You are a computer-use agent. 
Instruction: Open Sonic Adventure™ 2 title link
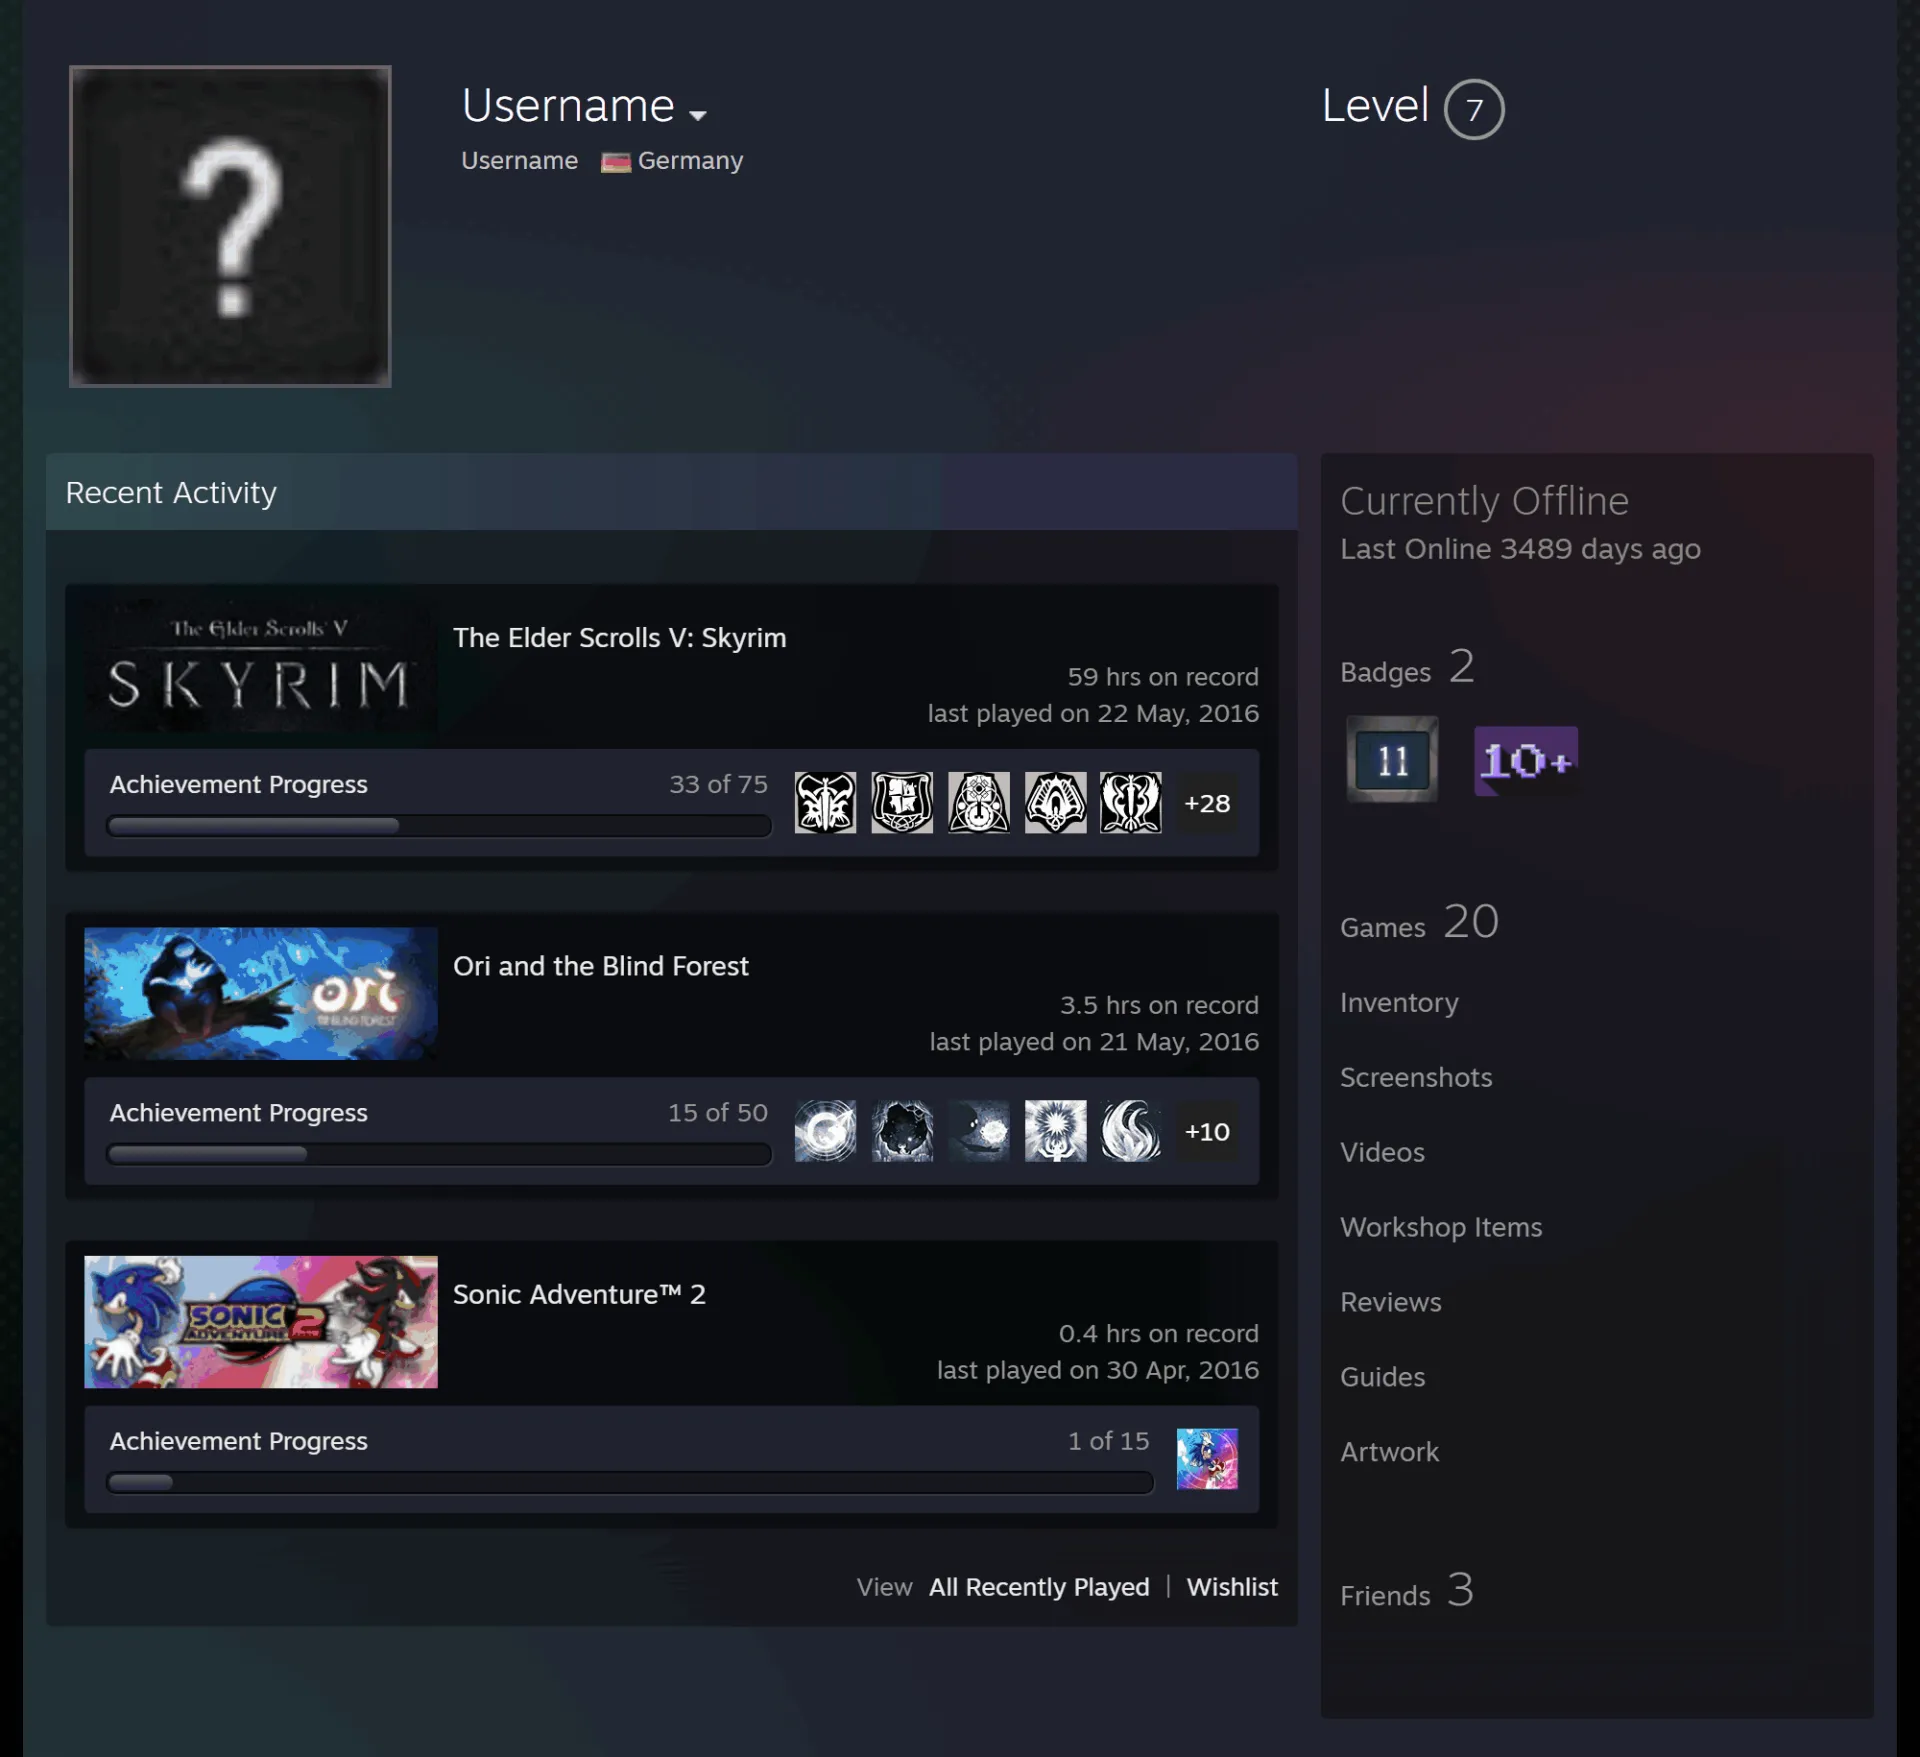click(x=579, y=1294)
